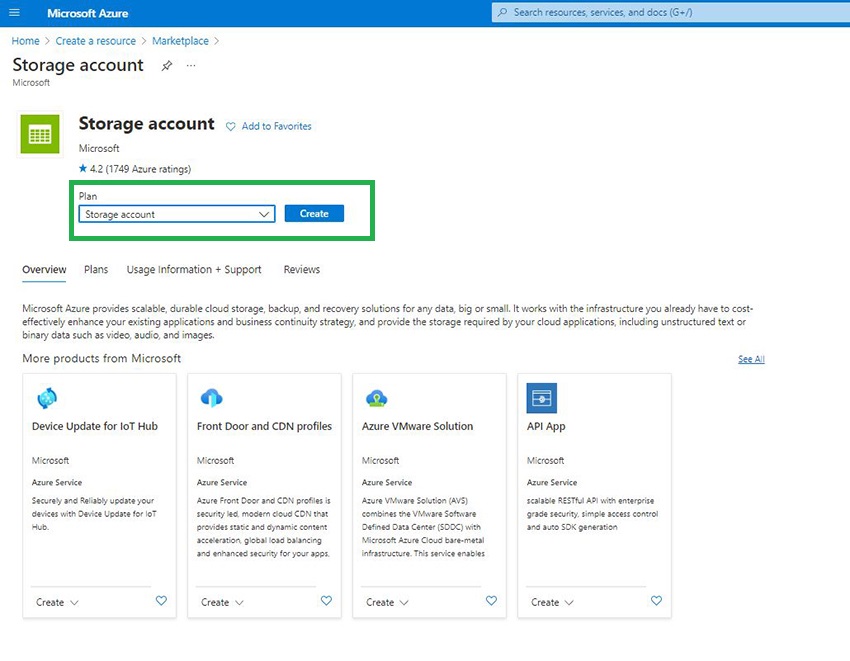Favorite the Device Update for IoT Hub card
This screenshot has width=850, height=661.
point(161,601)
